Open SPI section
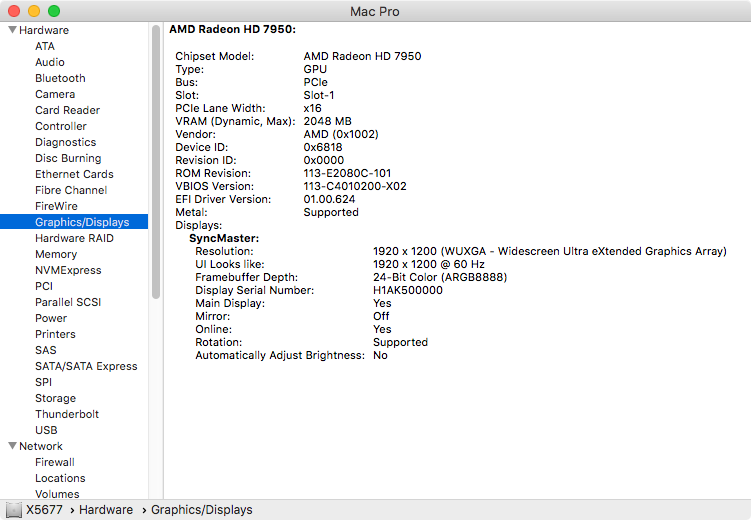 pyautogui.click(x=44, y=382)
